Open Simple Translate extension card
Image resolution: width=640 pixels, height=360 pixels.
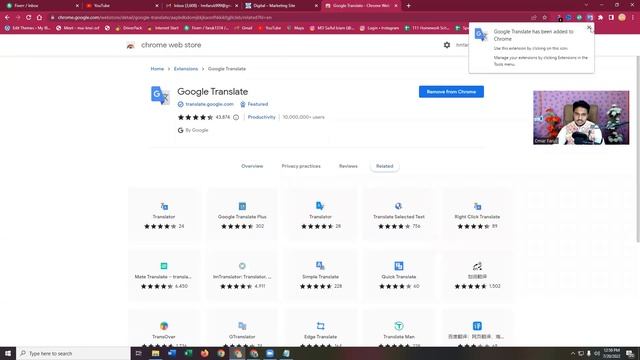point(320,275)
